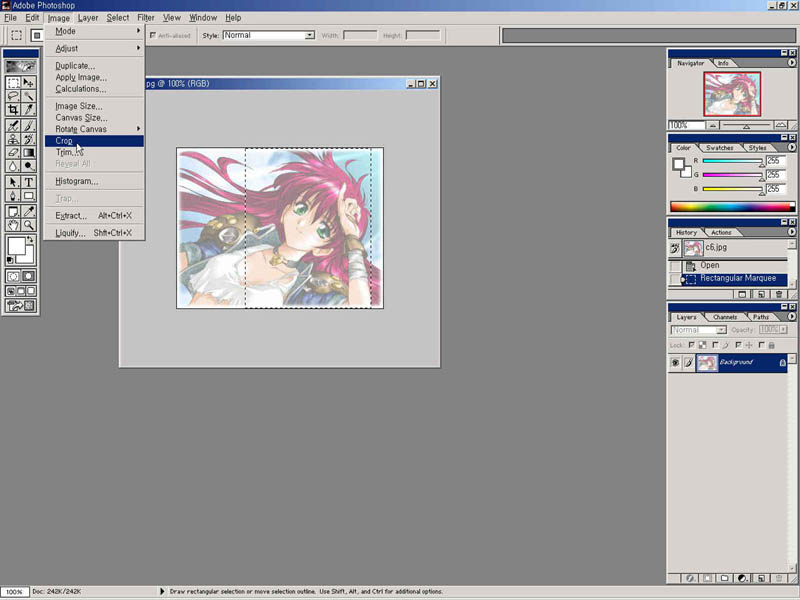Image resolution: width=800 pixels, height=600 pixels.
Task: Select the Lasso tool
Action: click(13, 96)
